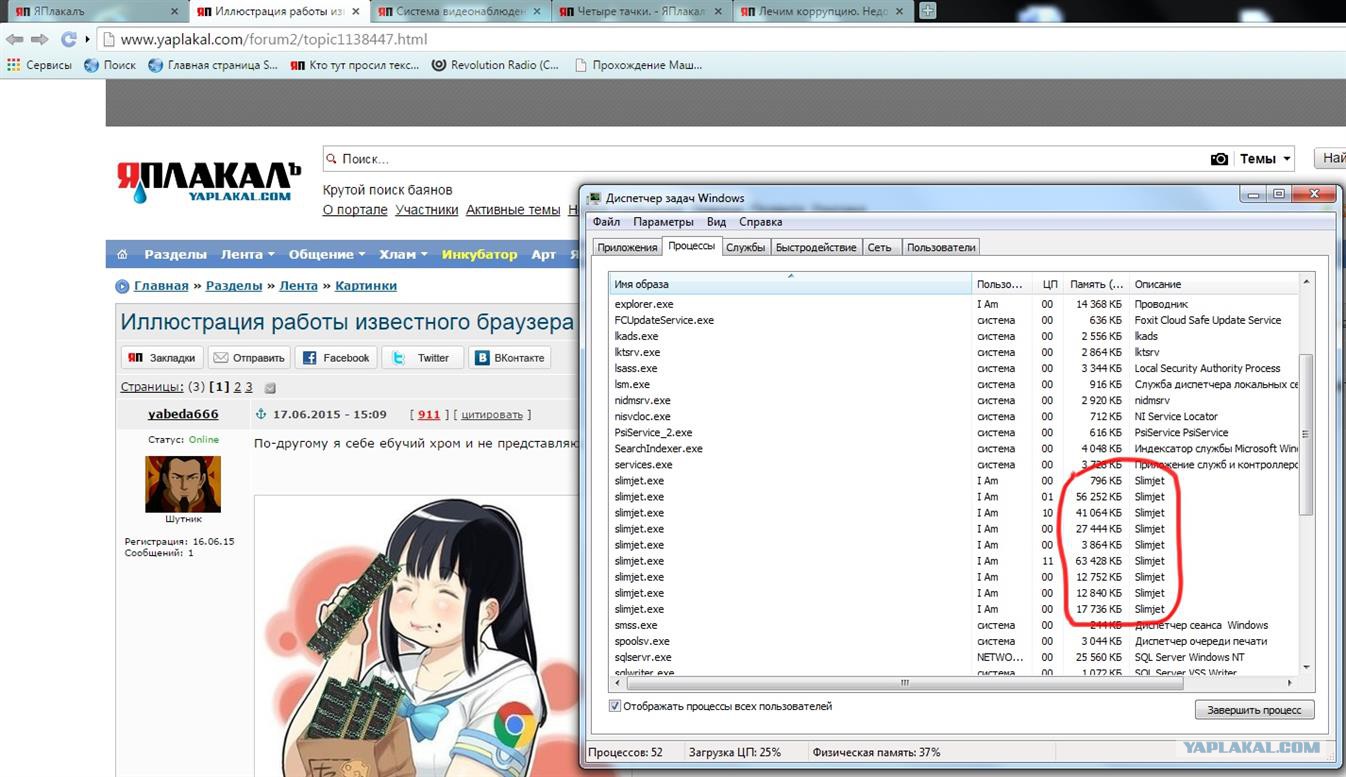
Task: Open yabeda666's avatar picture
Action: click(x=183, y=484)
